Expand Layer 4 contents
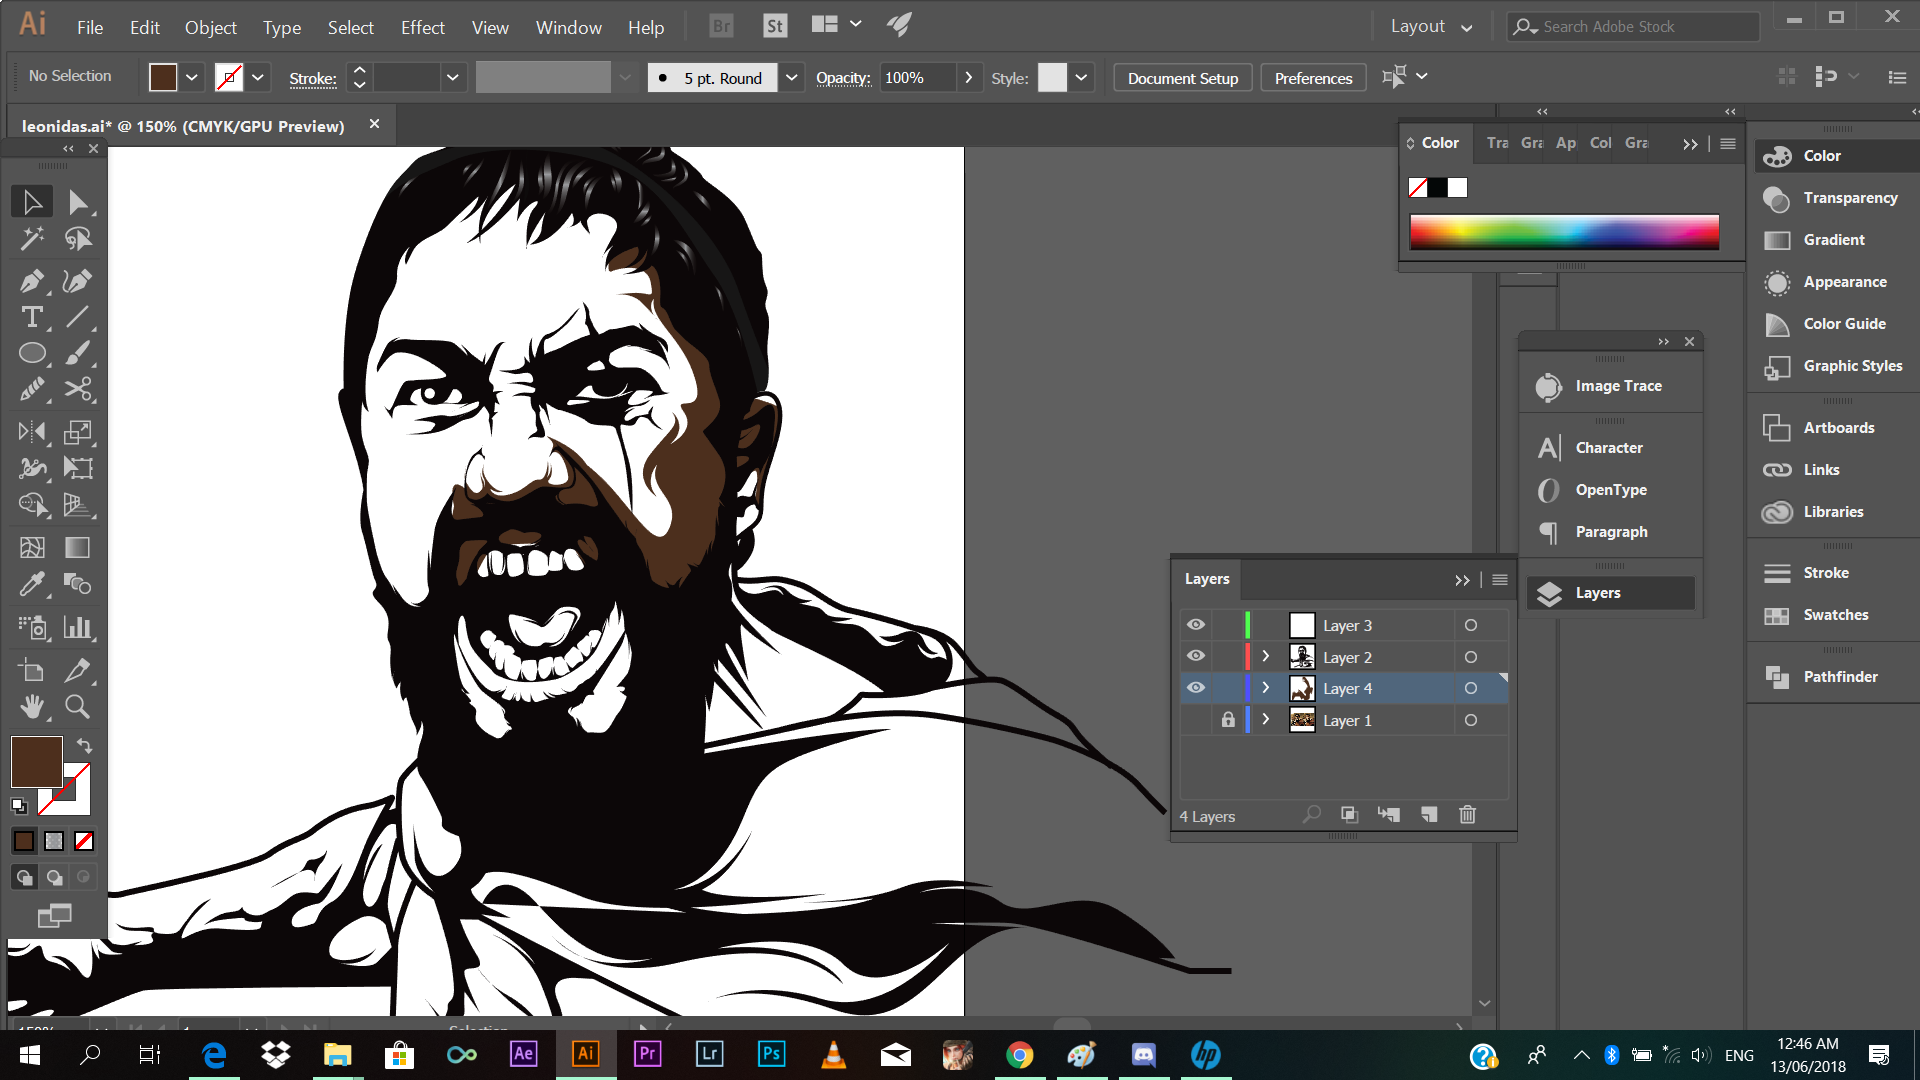 click(1266, 688)
